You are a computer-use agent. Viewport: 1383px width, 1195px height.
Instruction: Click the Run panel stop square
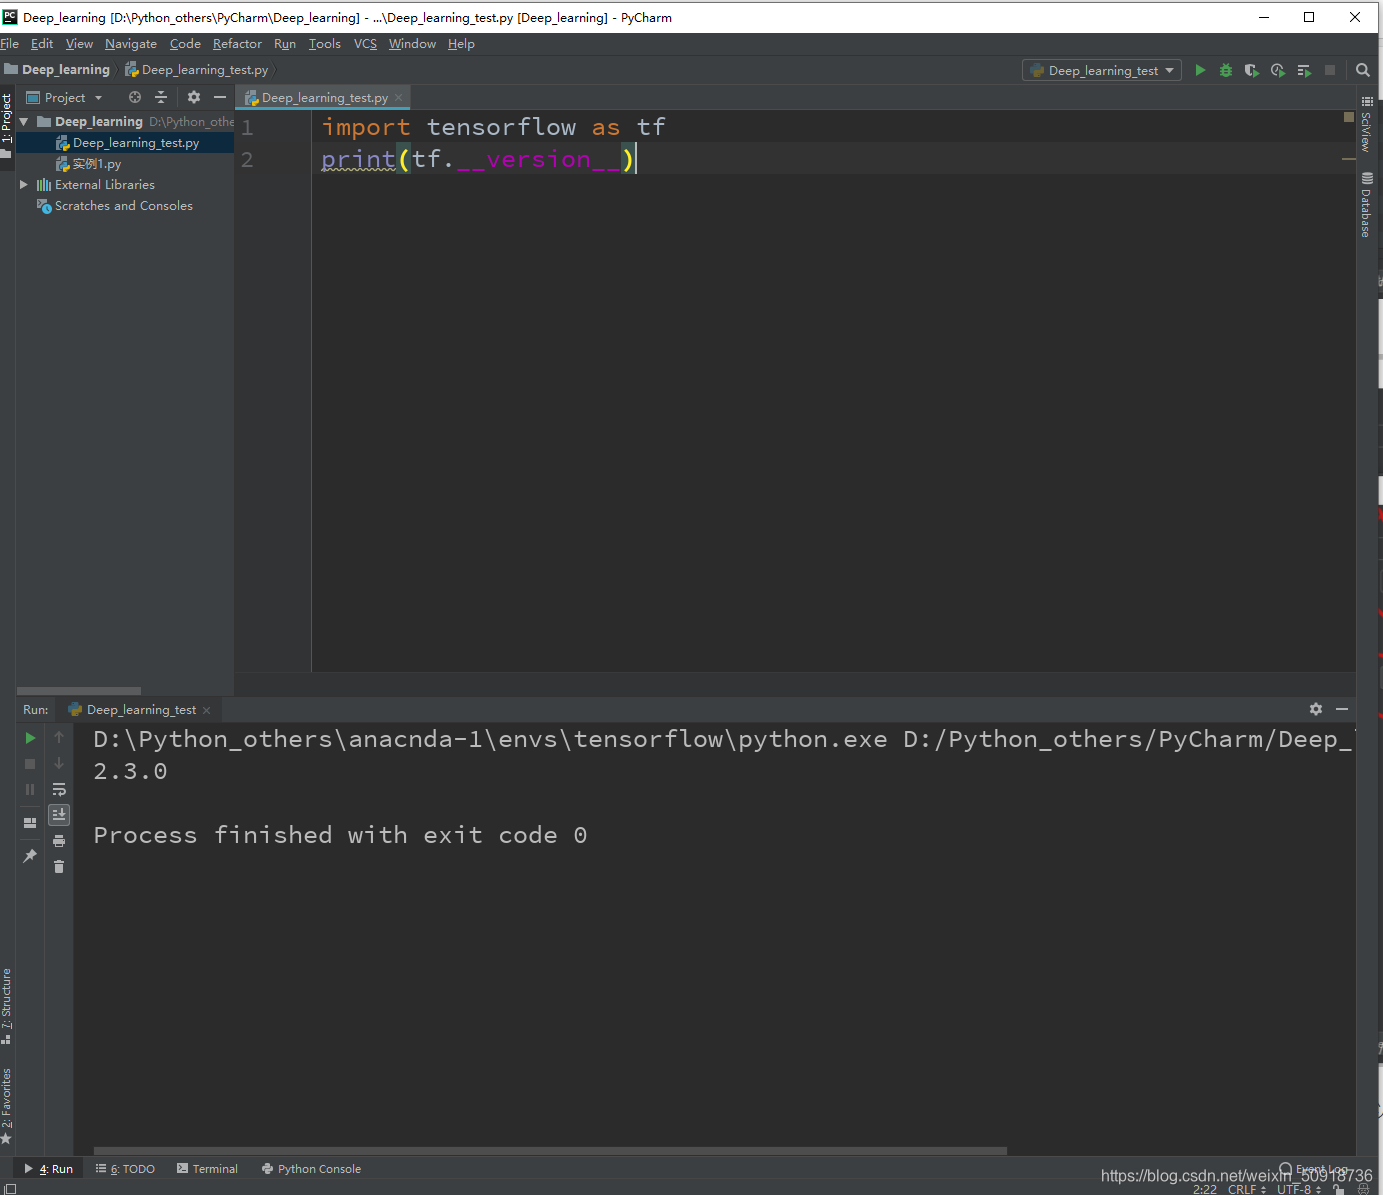pyautogui.click(x=30, y=764)
